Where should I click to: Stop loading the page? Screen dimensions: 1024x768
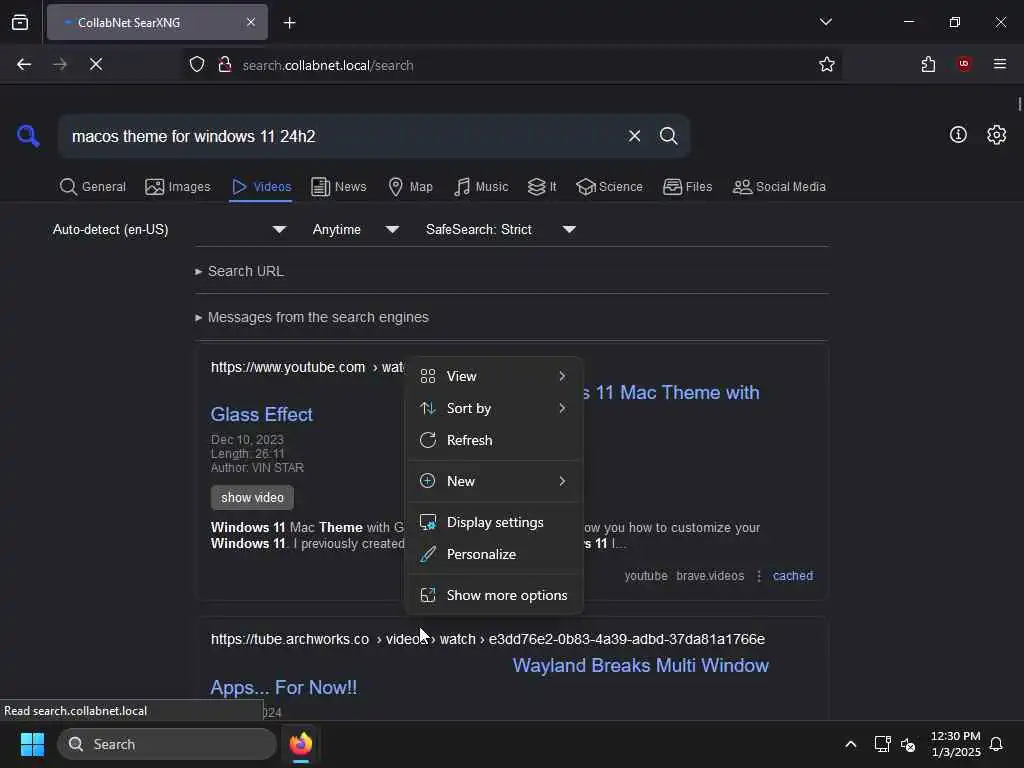click(x=96, y=64)
